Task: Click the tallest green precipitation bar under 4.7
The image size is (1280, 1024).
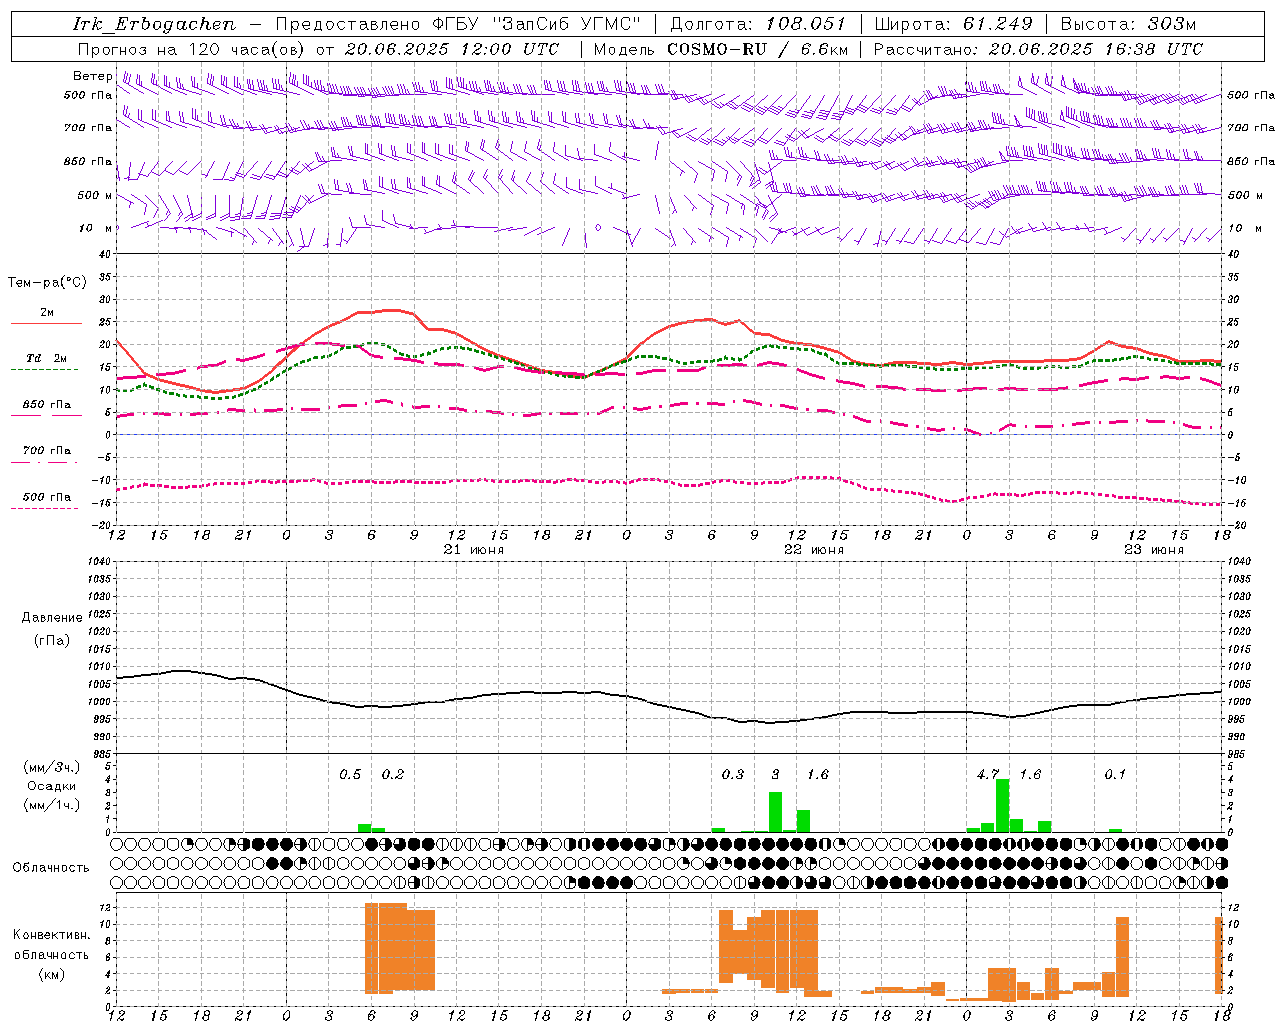Action: 1002,805
